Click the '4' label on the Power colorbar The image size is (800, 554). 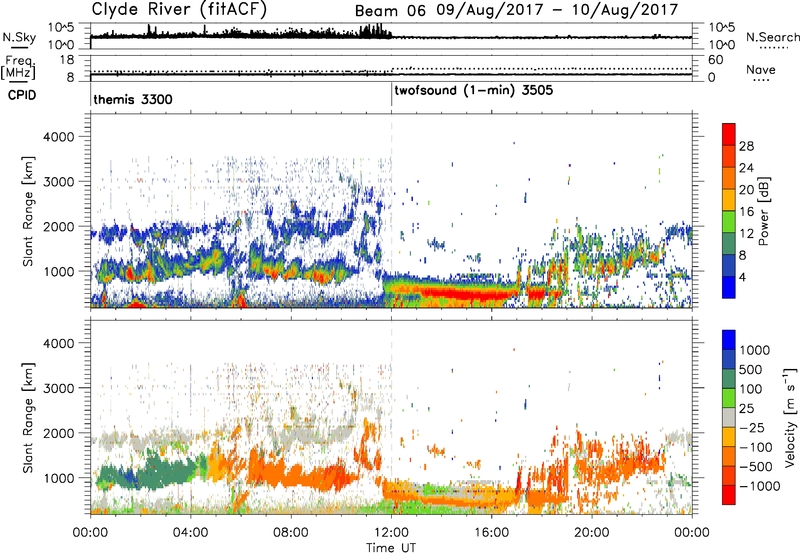click(x=742, y=277)
